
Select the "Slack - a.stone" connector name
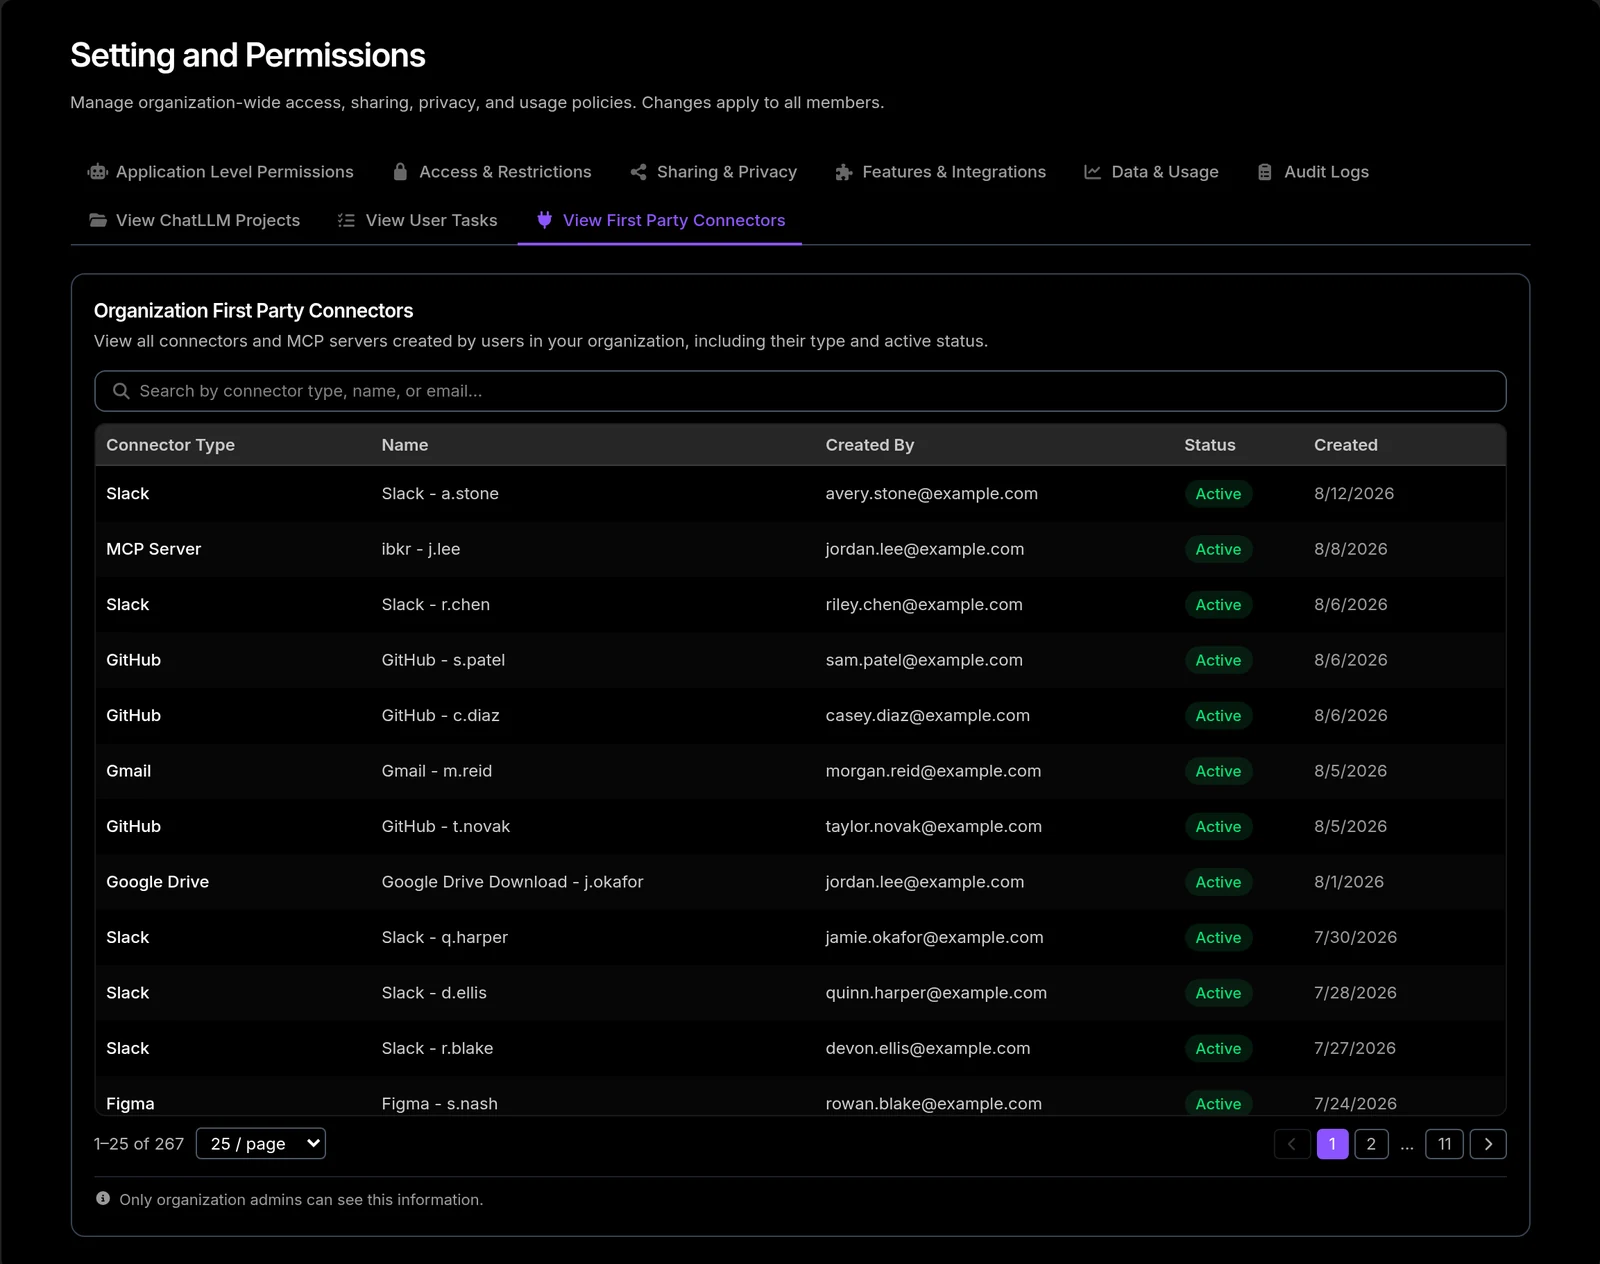point(440,494)
